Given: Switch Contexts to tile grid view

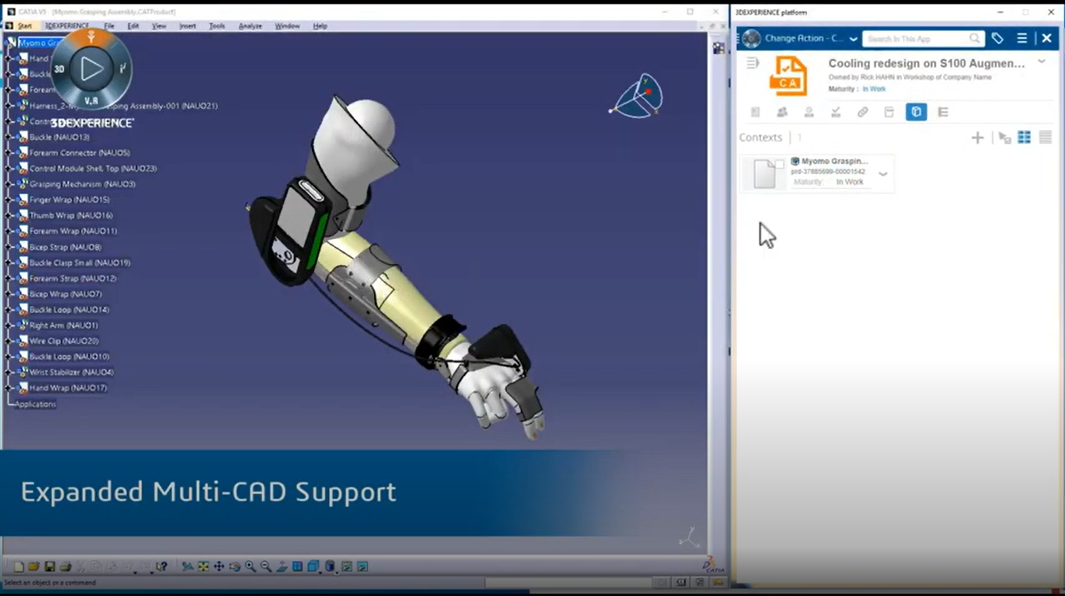Looking at the screenshot, I should coord(1024,138).
